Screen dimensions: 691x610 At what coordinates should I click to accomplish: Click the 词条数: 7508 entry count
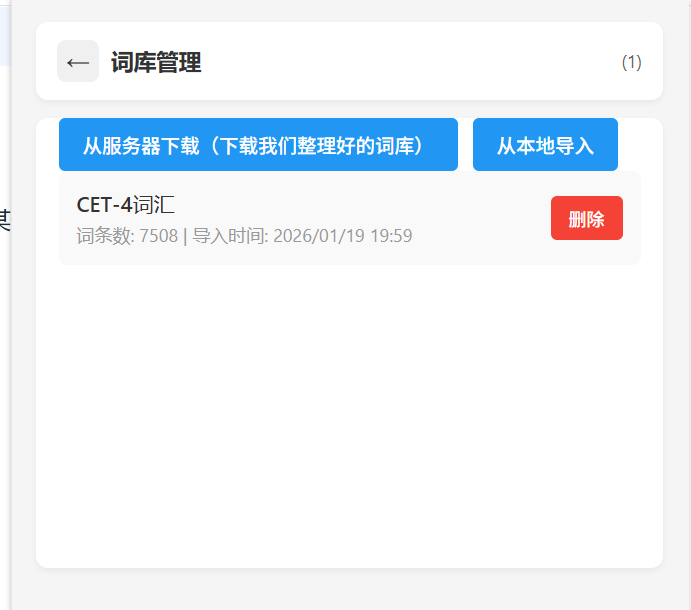point(127,236)
